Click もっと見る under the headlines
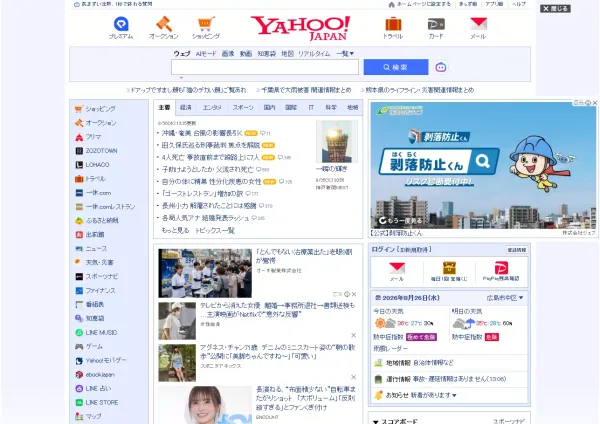The image size is (600, 424). click(x=175, y=230)
